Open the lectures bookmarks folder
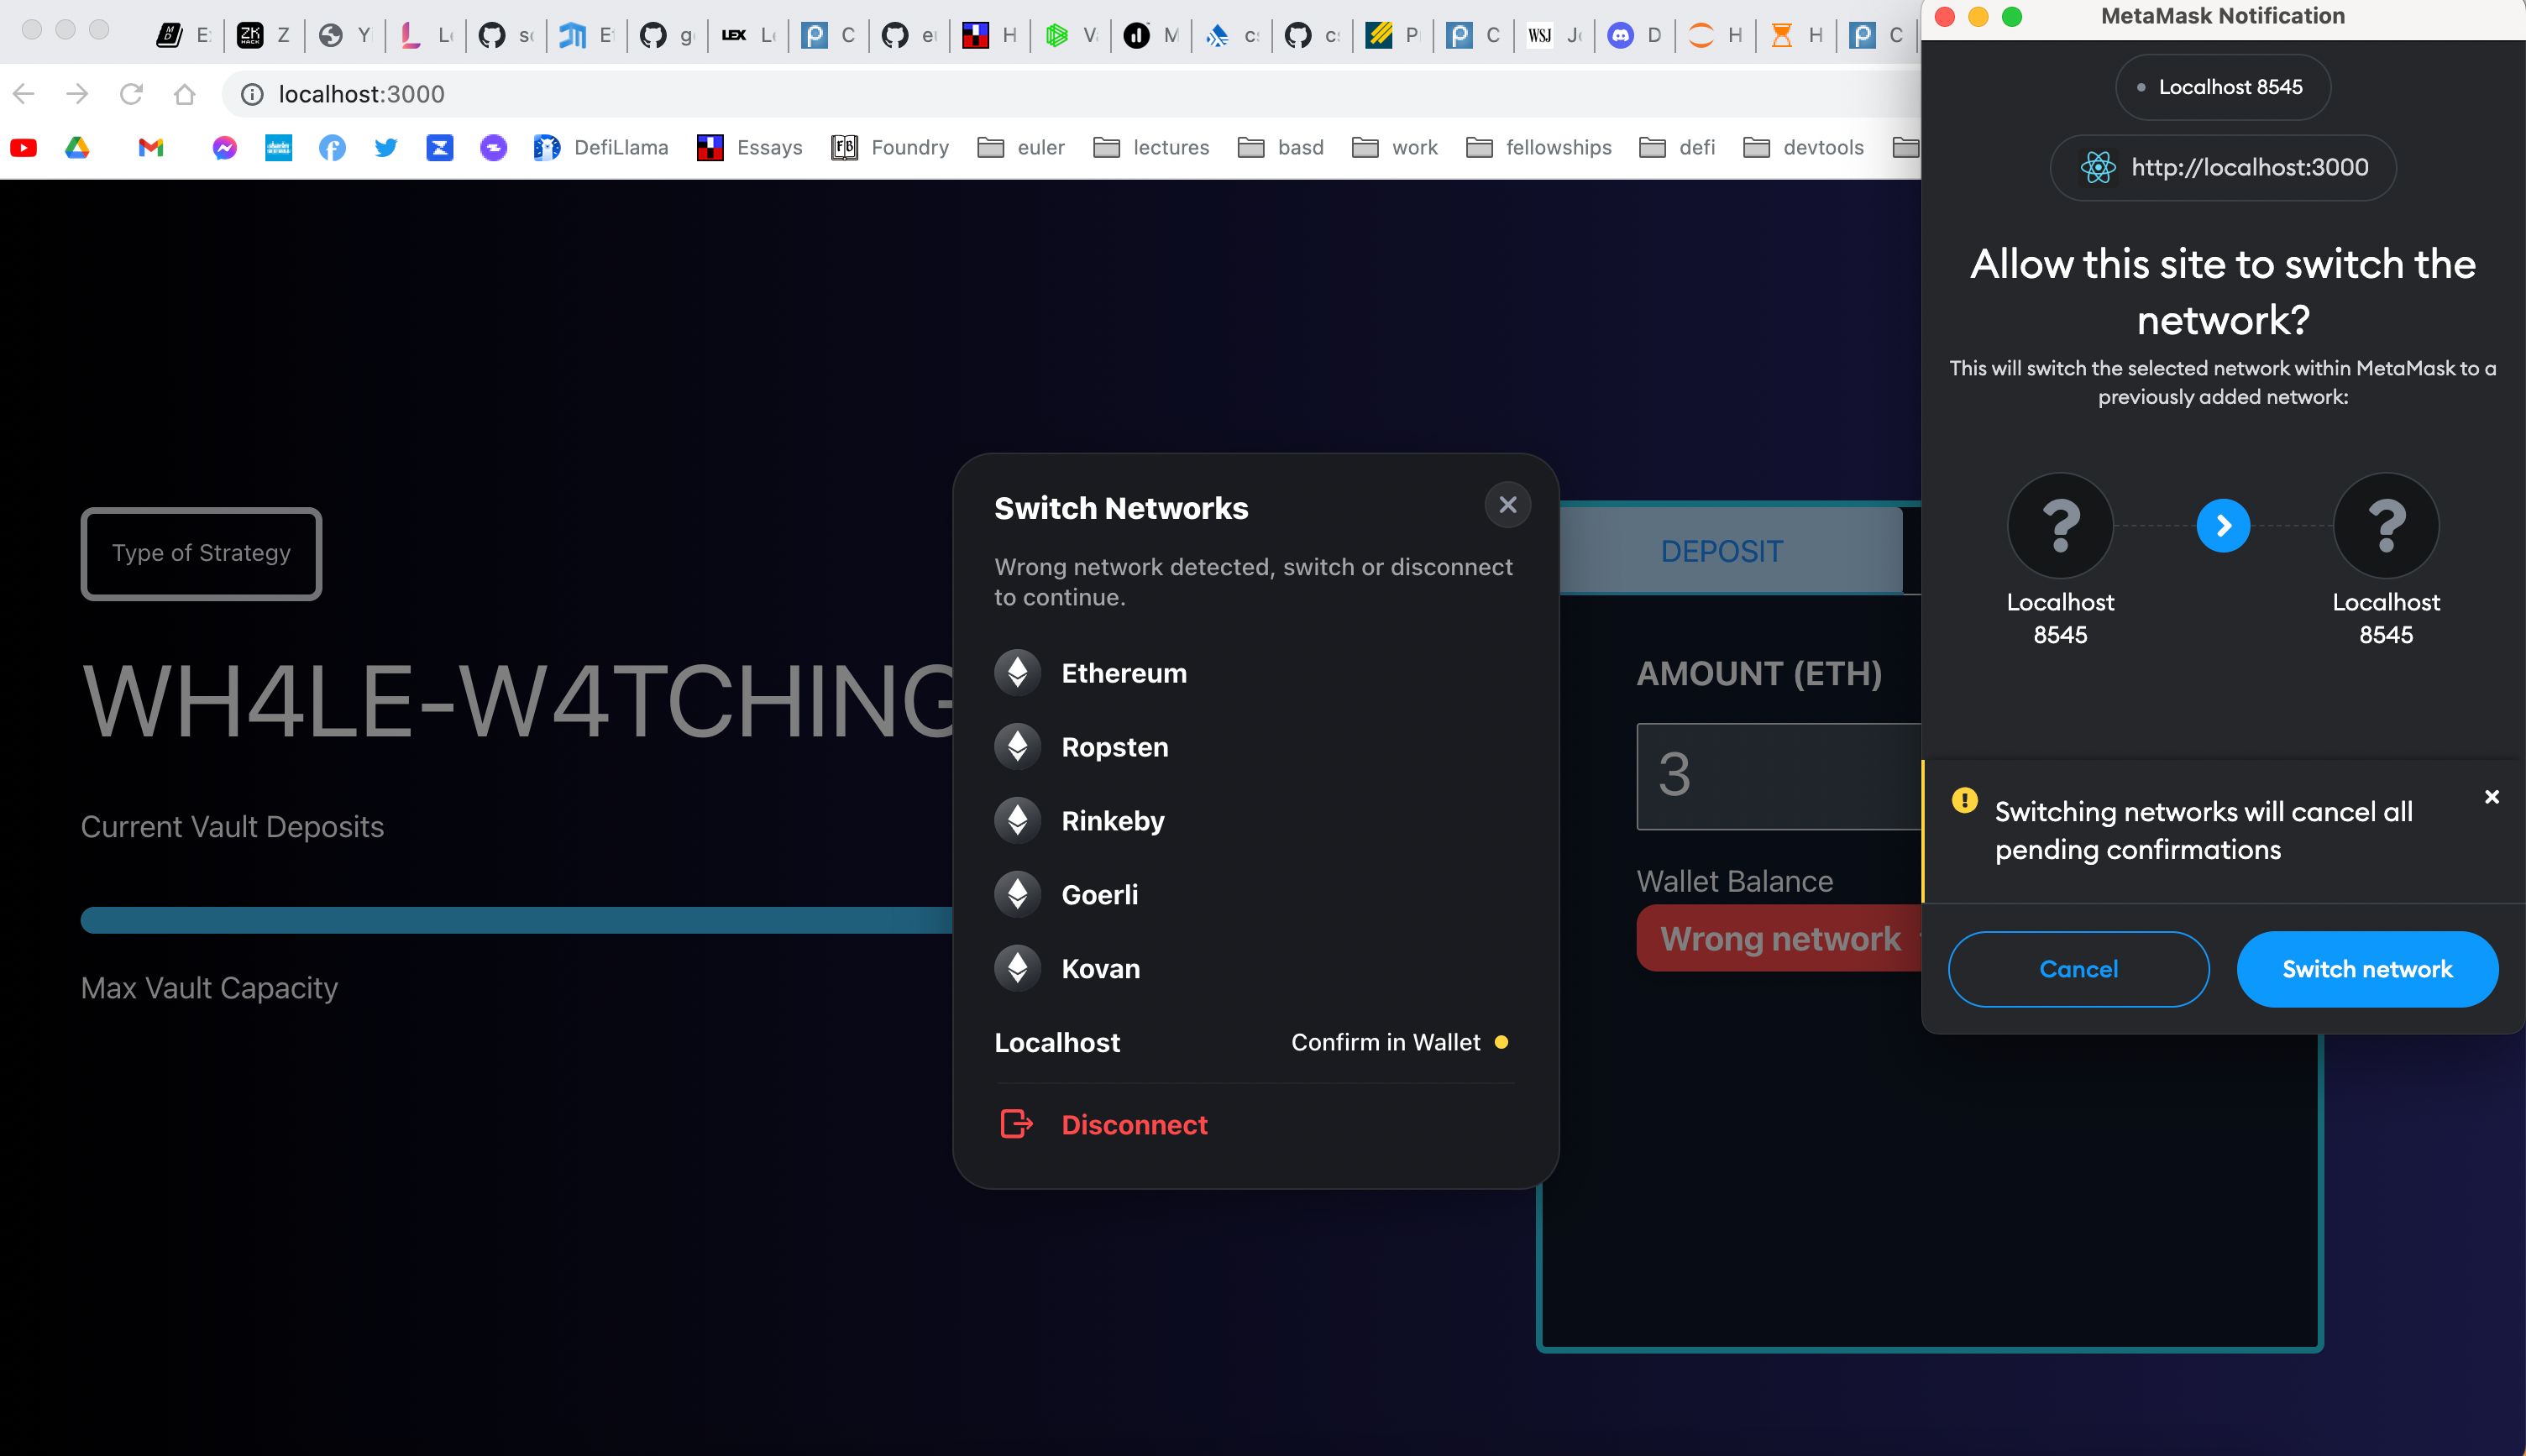2526x1456 pixels. click(x=1151, y=148)
